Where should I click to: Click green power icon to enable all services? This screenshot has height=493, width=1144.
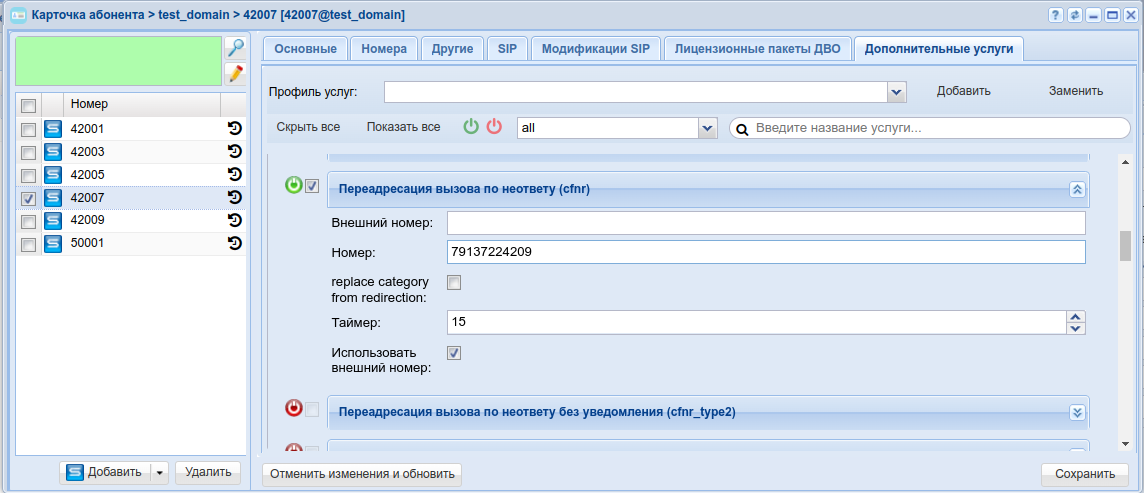tap(471, 127)
